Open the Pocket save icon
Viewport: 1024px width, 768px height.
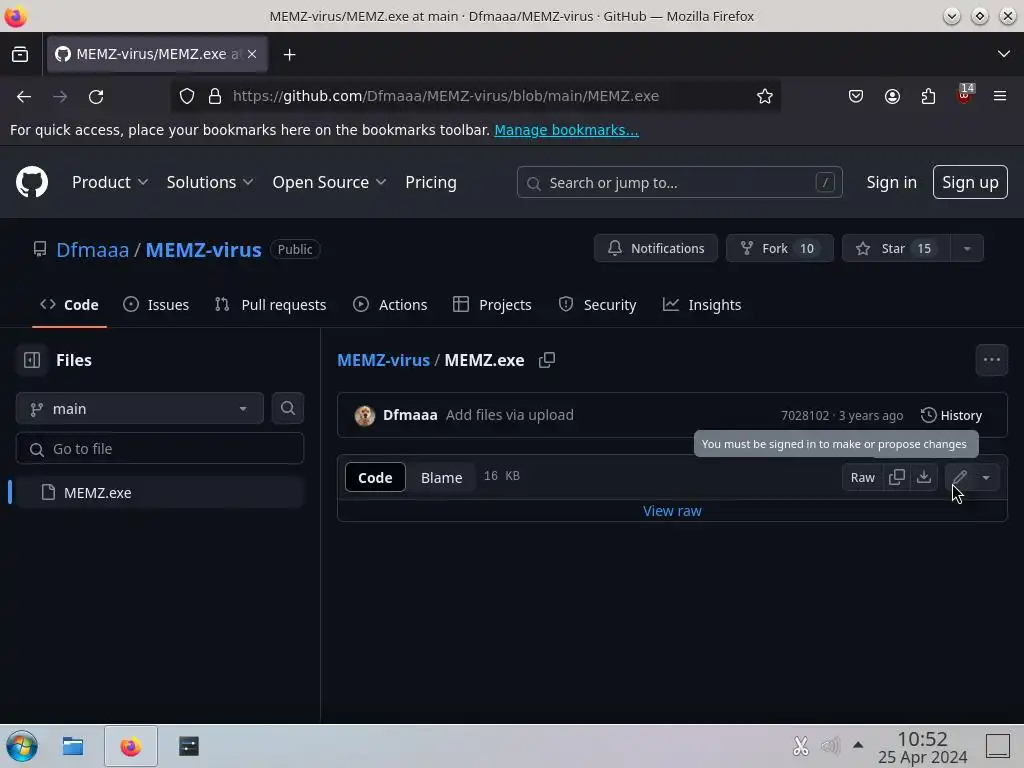coord(856,97)
